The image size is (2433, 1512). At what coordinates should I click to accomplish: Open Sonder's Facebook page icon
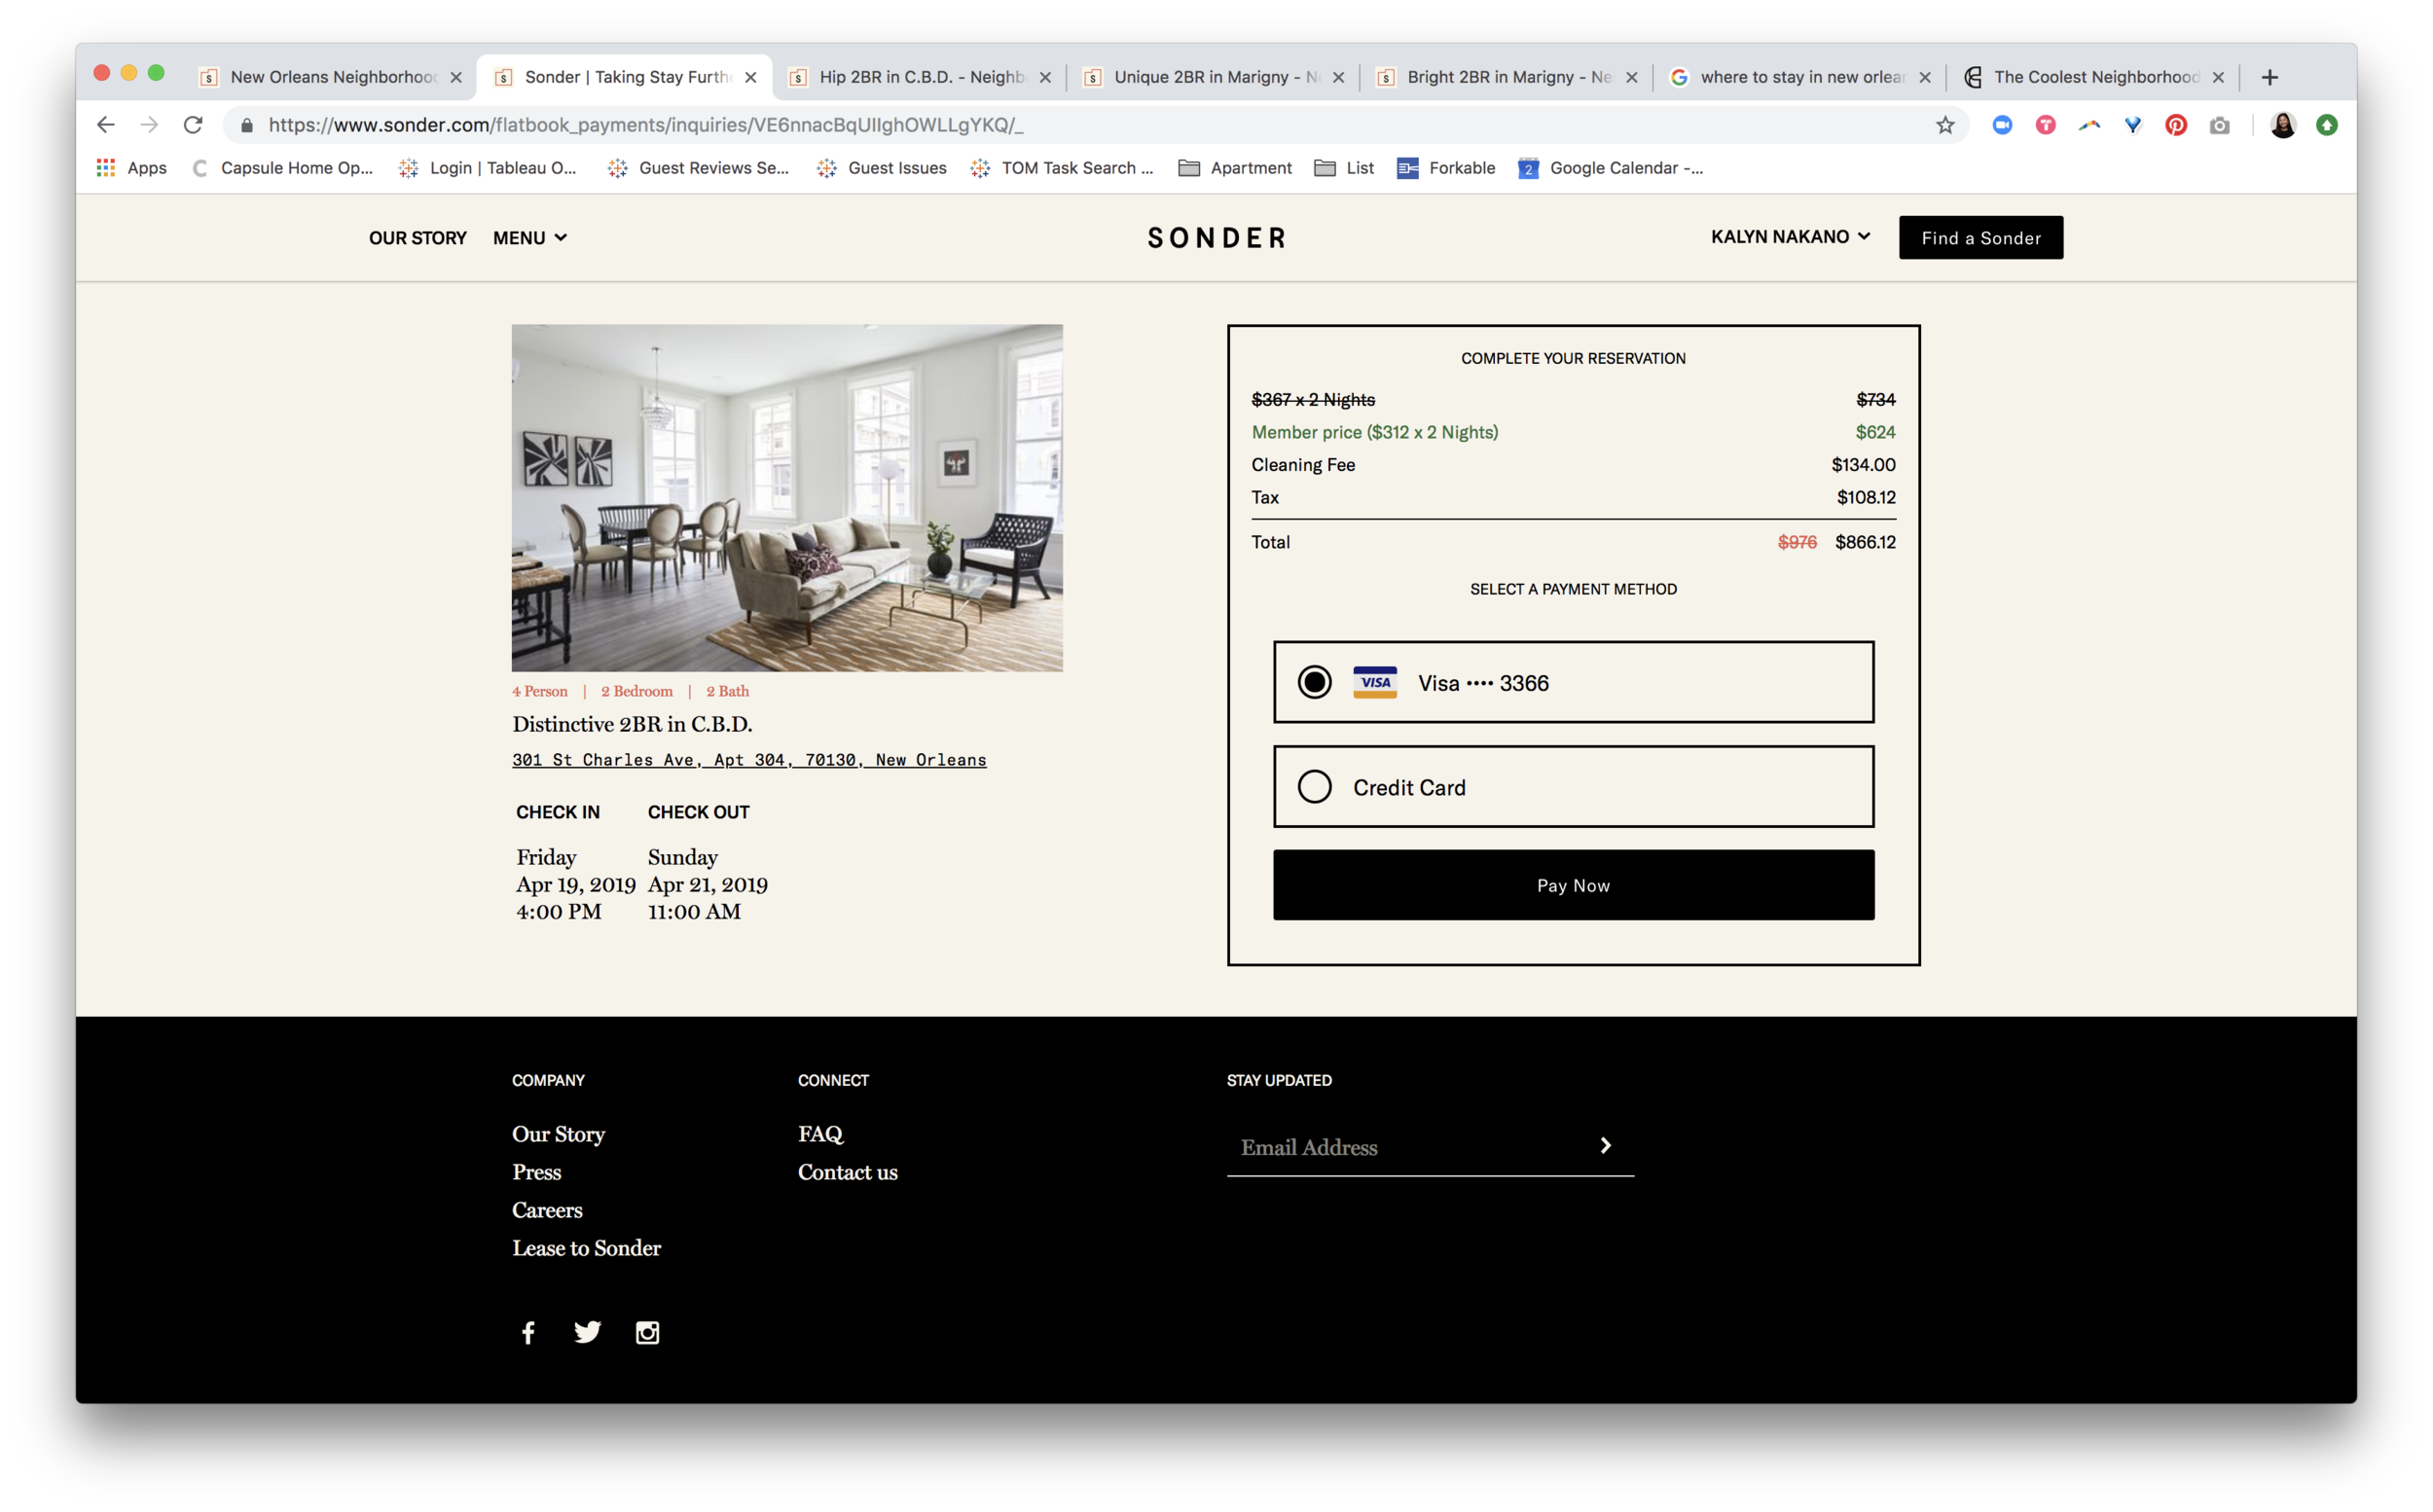tap(528, 1332)
